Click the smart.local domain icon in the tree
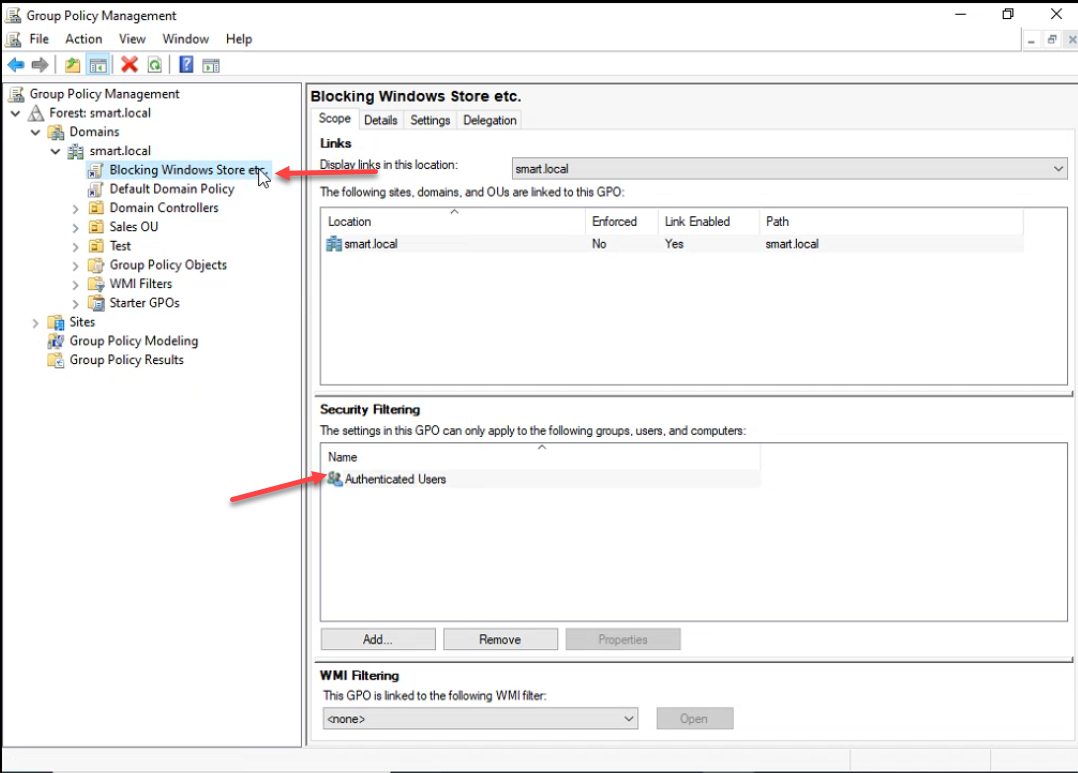 coord(76,151)
